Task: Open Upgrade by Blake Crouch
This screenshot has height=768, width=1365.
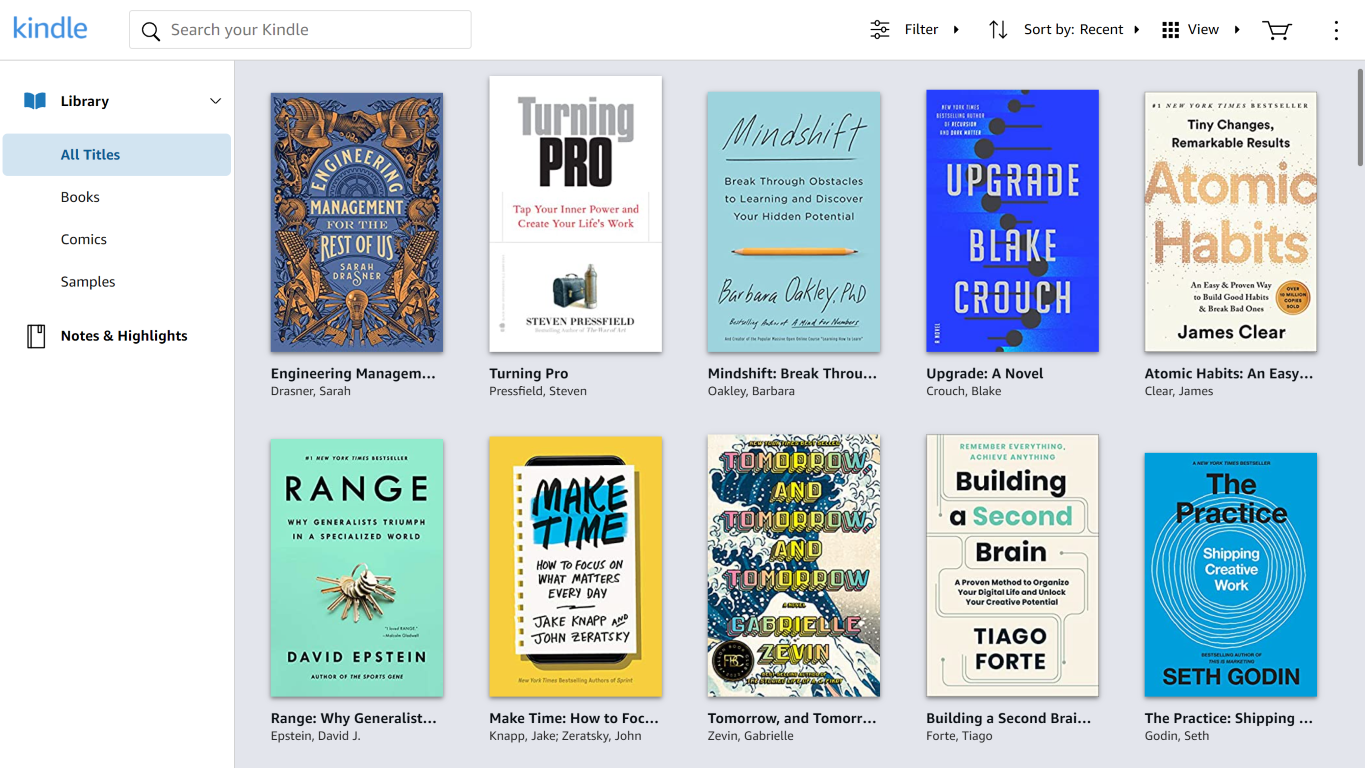Action: [1012, 221]
